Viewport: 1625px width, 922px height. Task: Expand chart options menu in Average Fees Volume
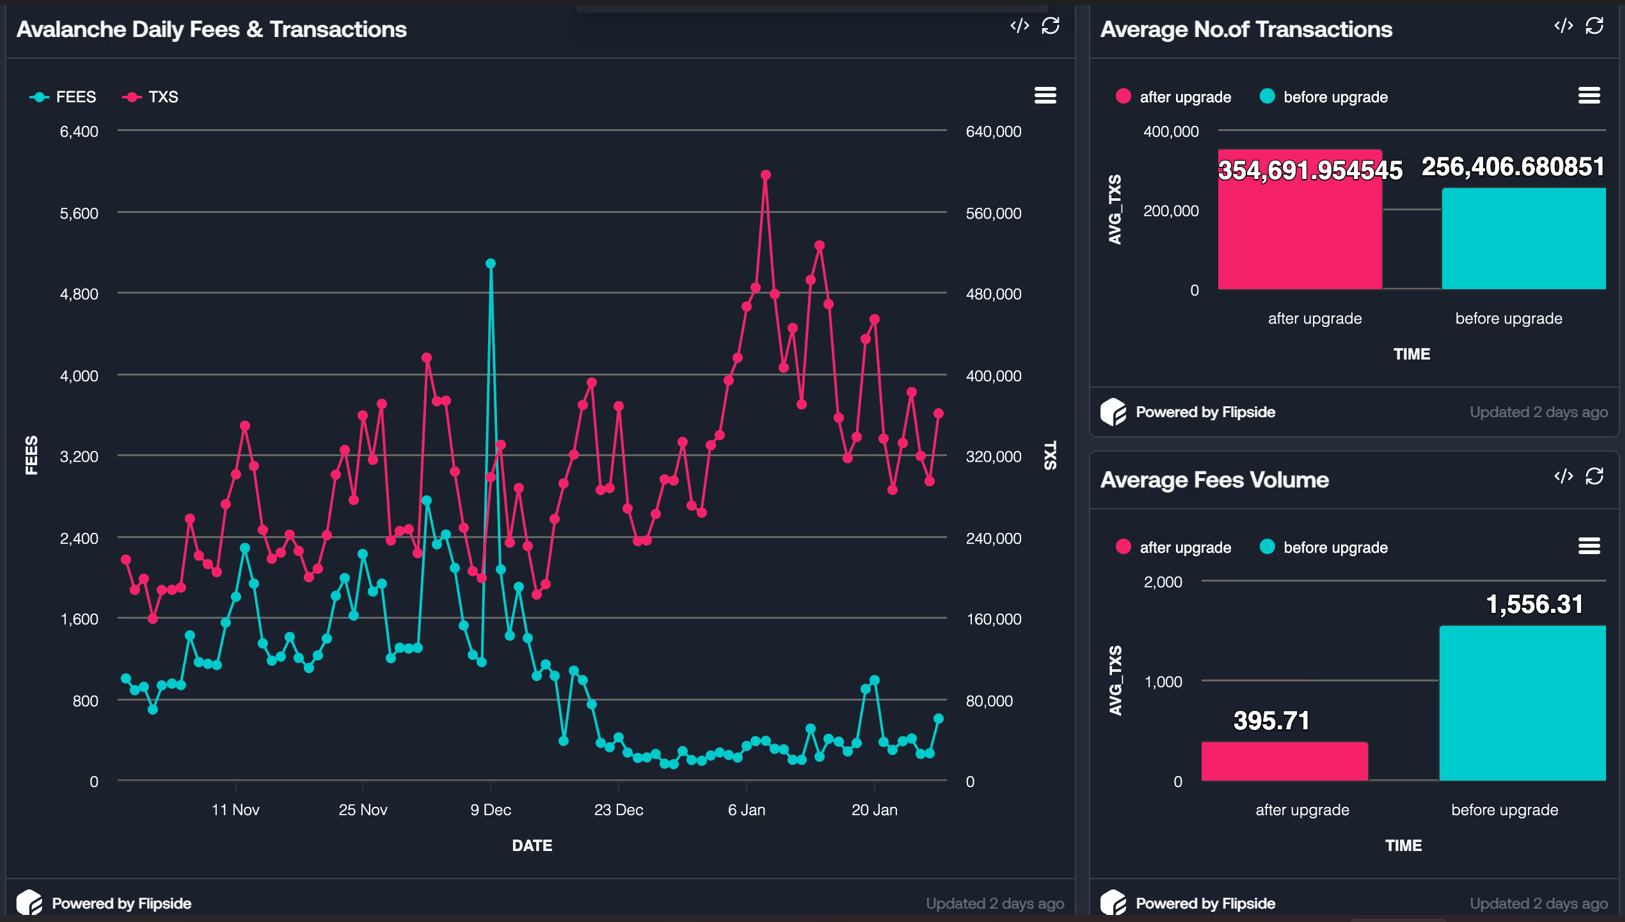coord(1588,546)
